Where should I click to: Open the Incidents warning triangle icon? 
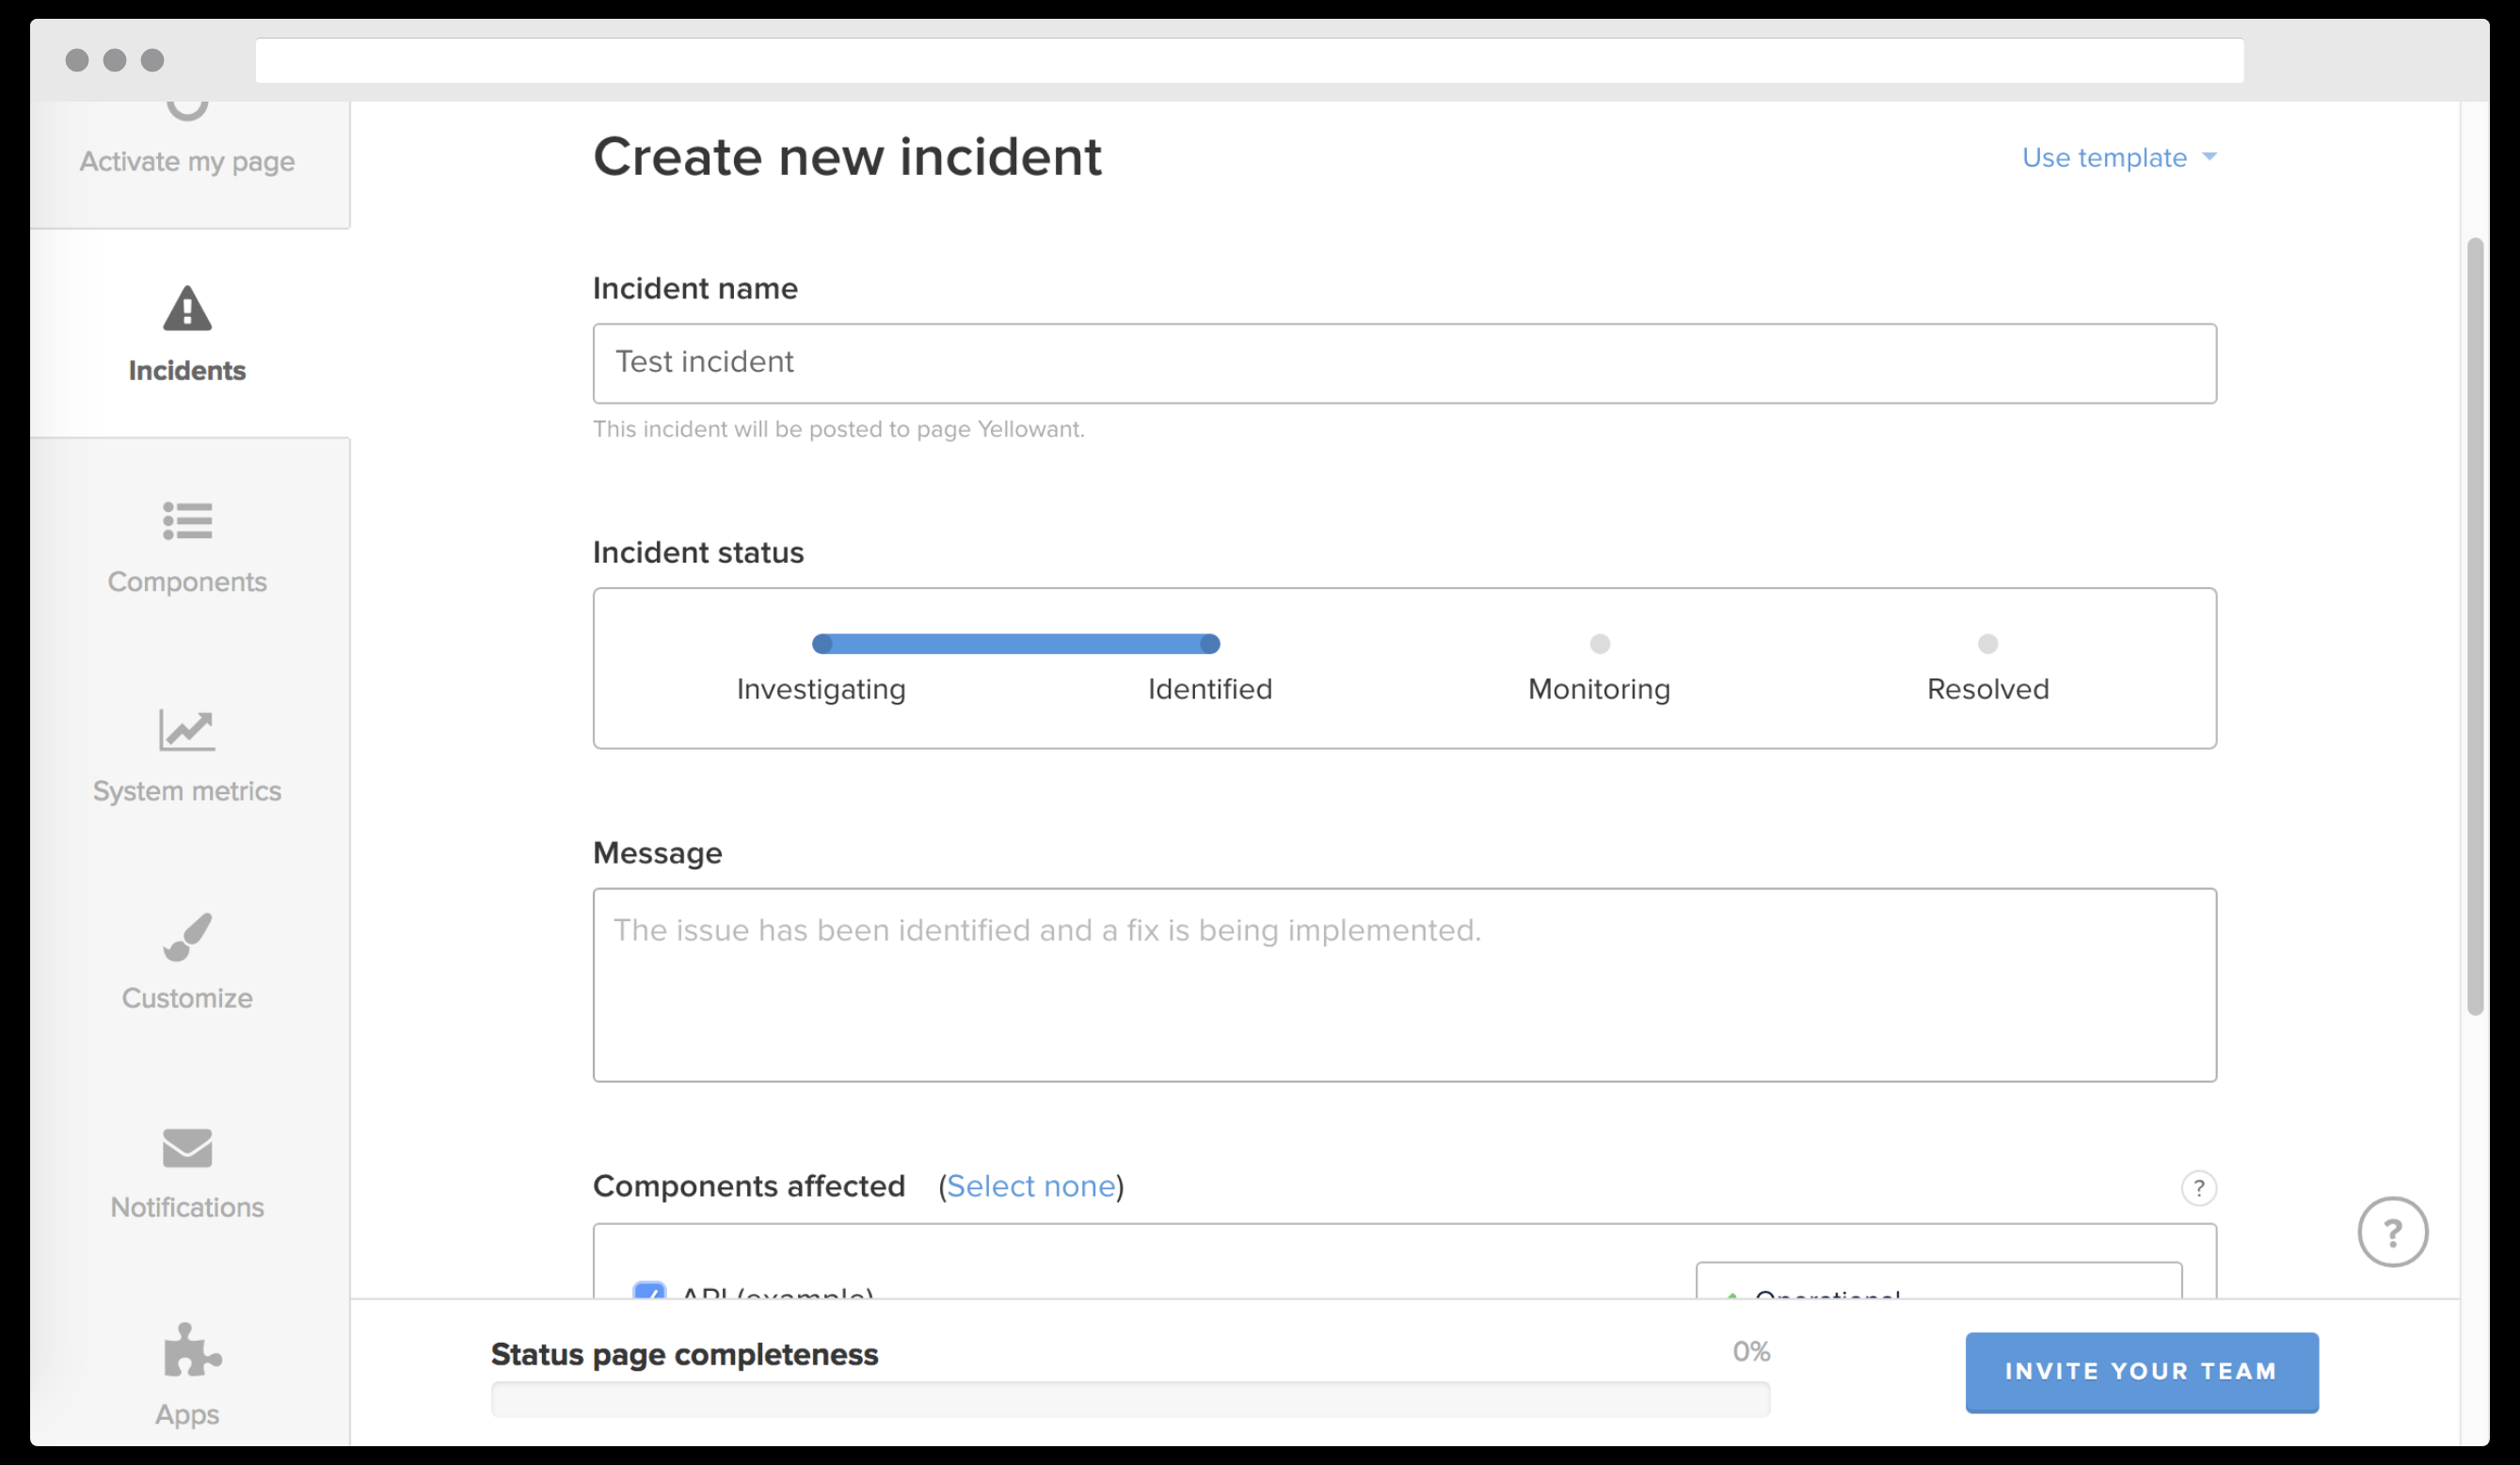coord(187,309)
